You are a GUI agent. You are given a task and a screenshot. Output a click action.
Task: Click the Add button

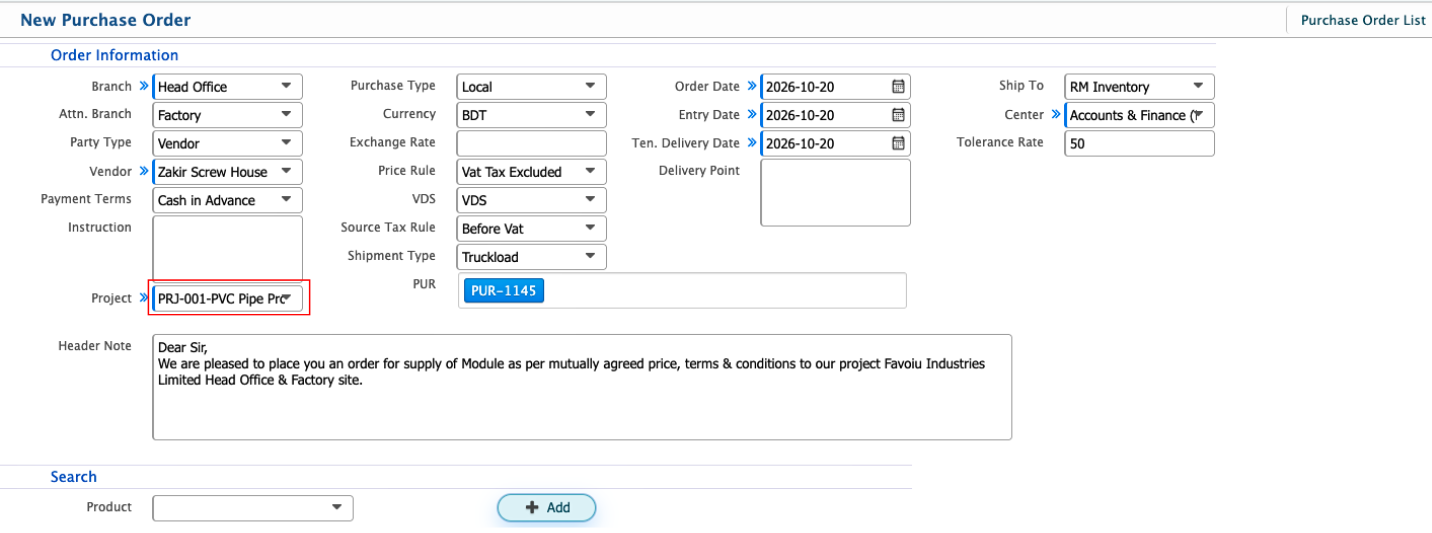(x=547, y=508)
